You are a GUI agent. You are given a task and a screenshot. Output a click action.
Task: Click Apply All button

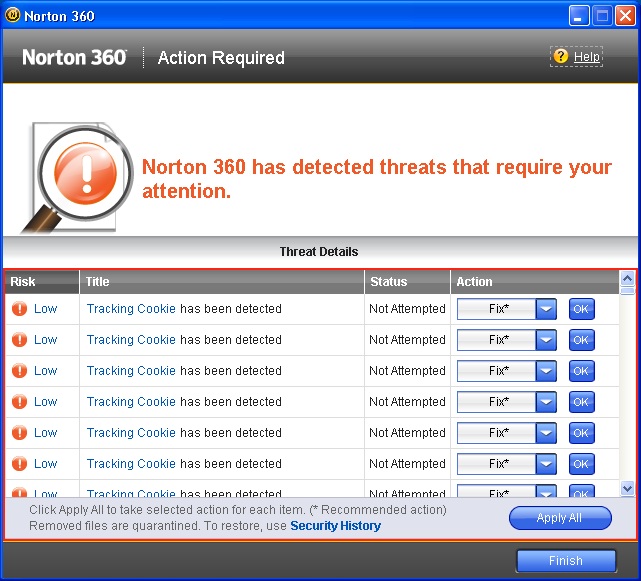coord(560,518)
